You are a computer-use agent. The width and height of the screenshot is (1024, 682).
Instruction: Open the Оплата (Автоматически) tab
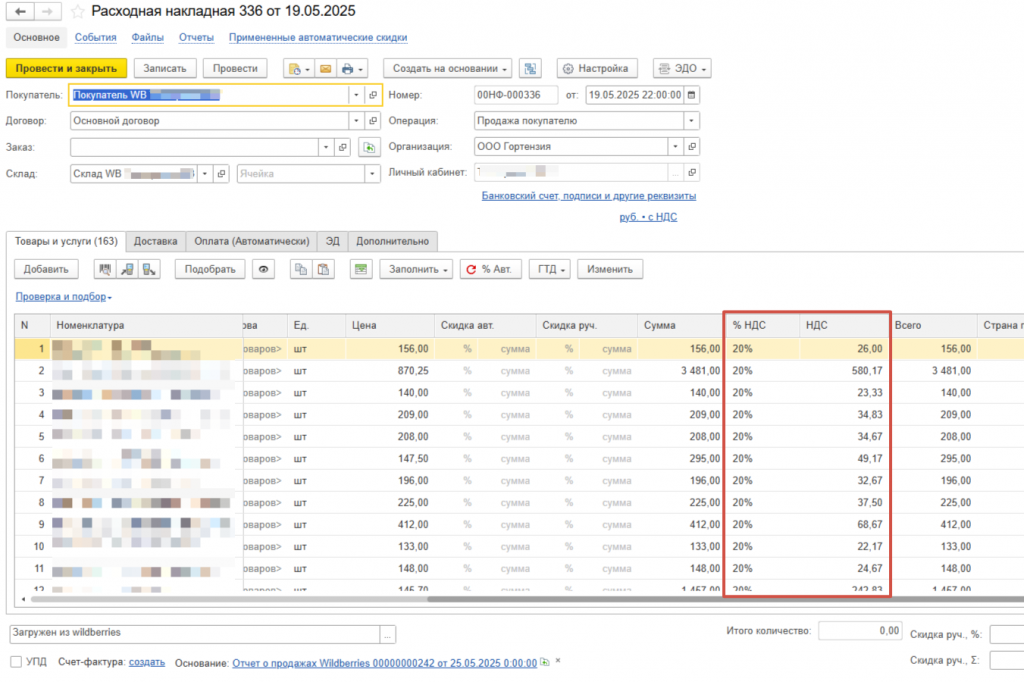pyautogui.click(x=251, y=241)
